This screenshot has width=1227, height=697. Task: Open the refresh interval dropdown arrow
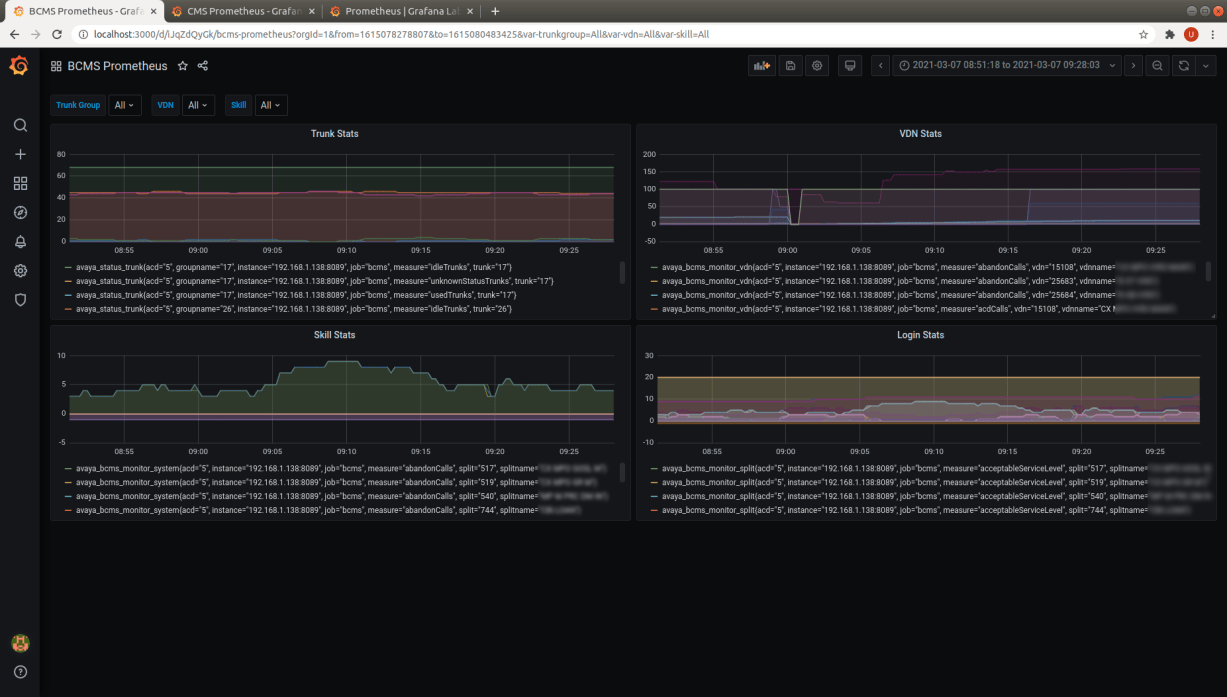[1206, 66]
